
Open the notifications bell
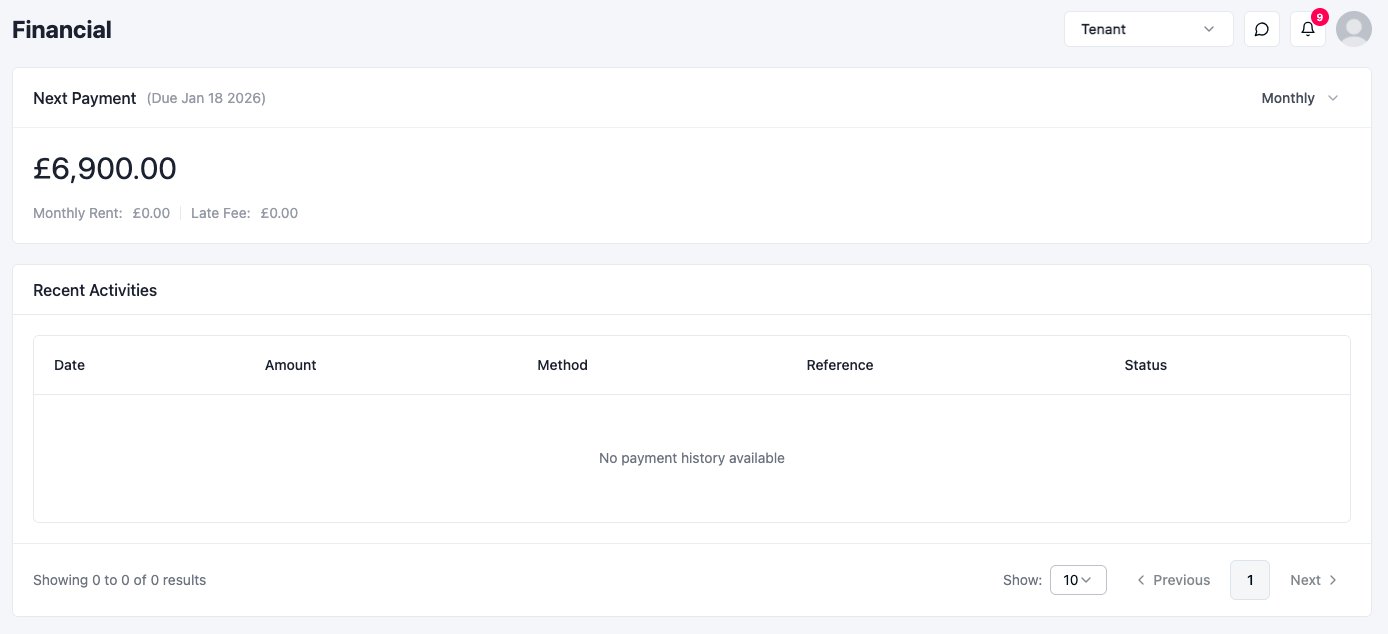pos(1307,29)
